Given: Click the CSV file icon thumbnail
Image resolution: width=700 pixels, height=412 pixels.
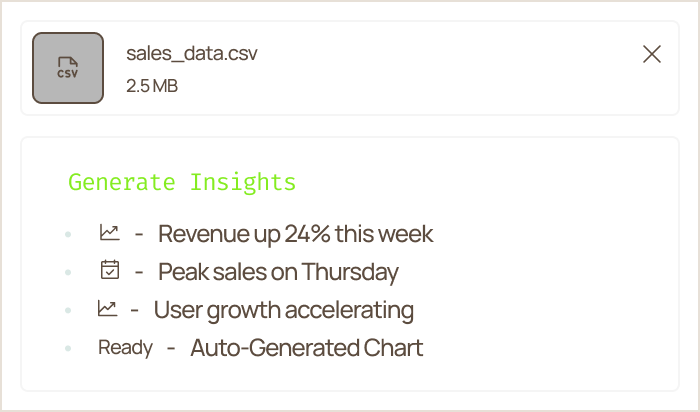Looking at the screenshot, I should [x=68, y=68].
